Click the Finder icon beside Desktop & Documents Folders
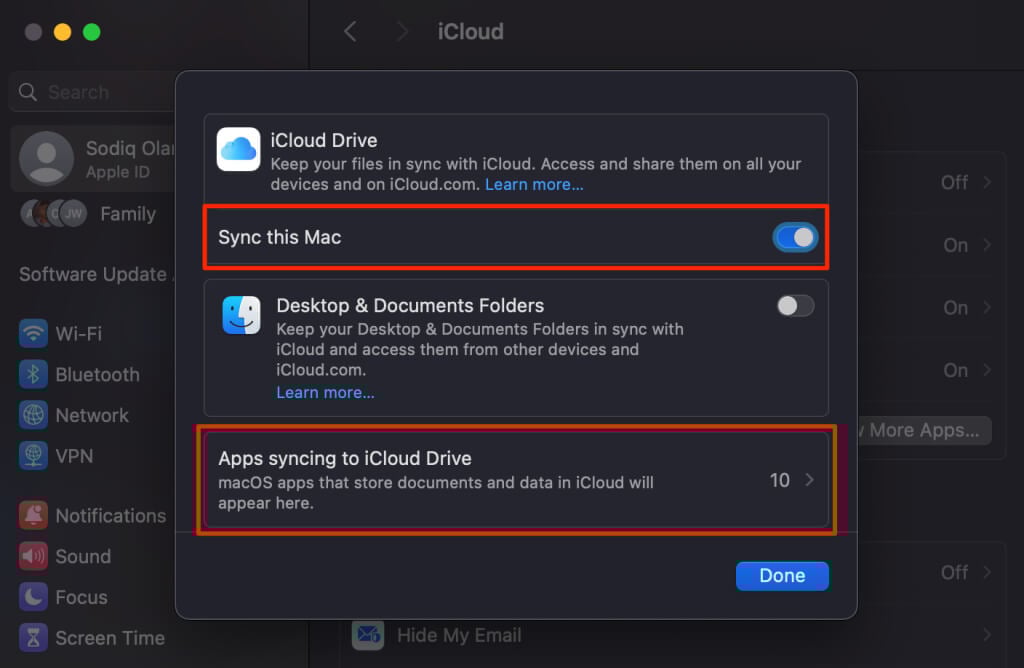The height and width of the screenshot is (668, 1024). point(241,315)
